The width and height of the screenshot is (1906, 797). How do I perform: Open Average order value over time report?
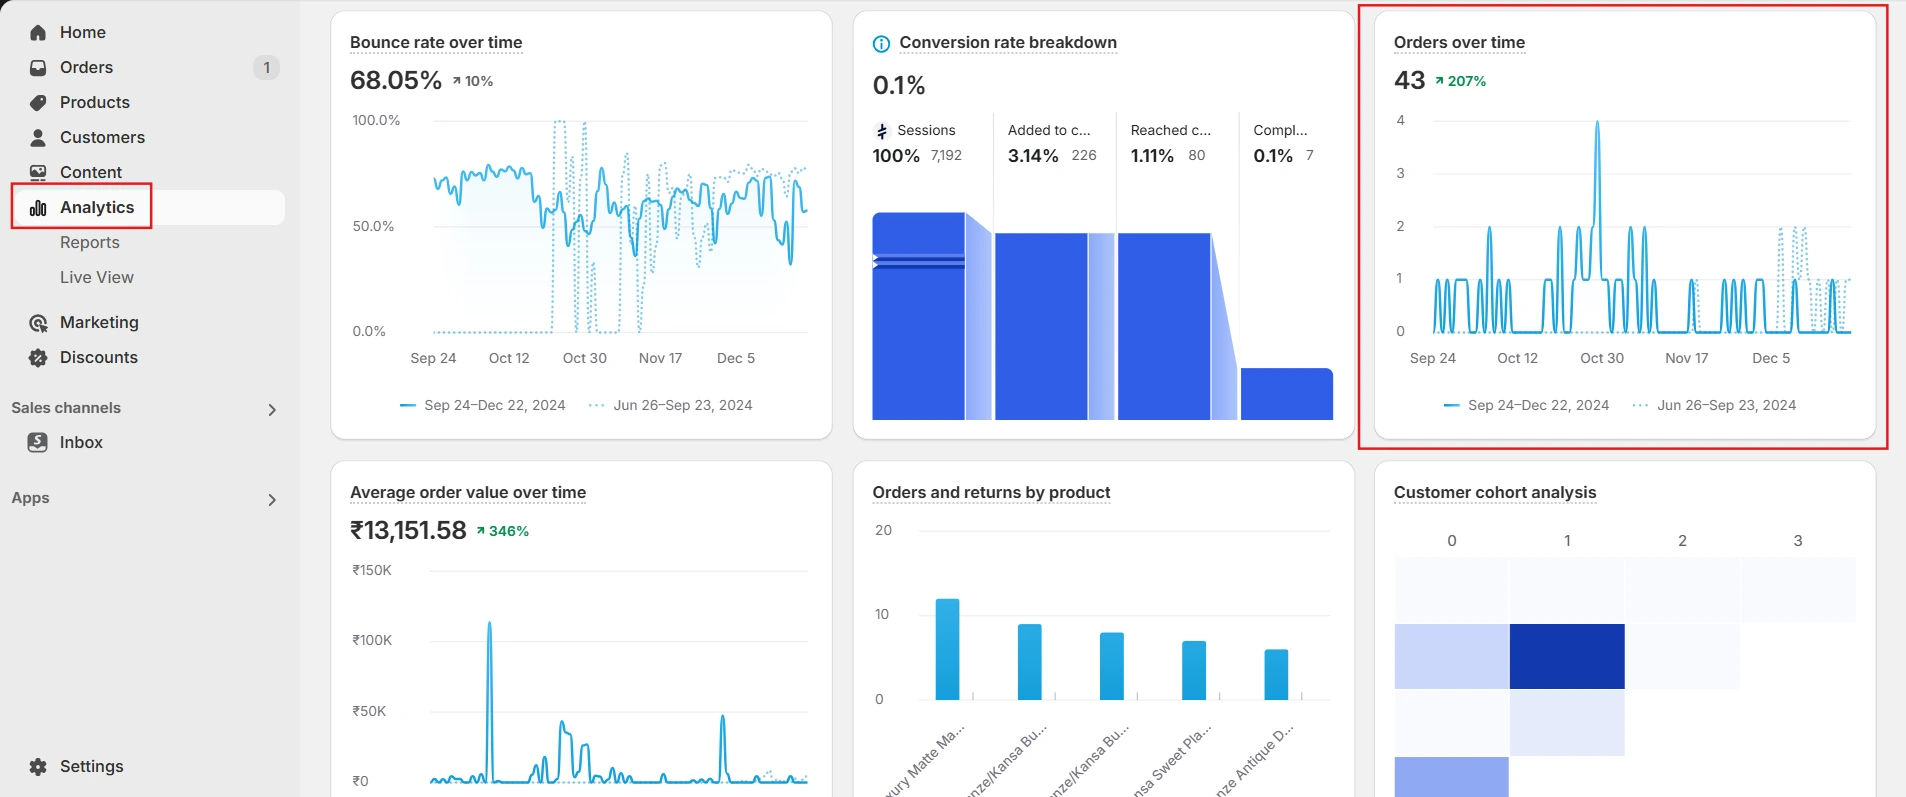(x=468, y=493)
